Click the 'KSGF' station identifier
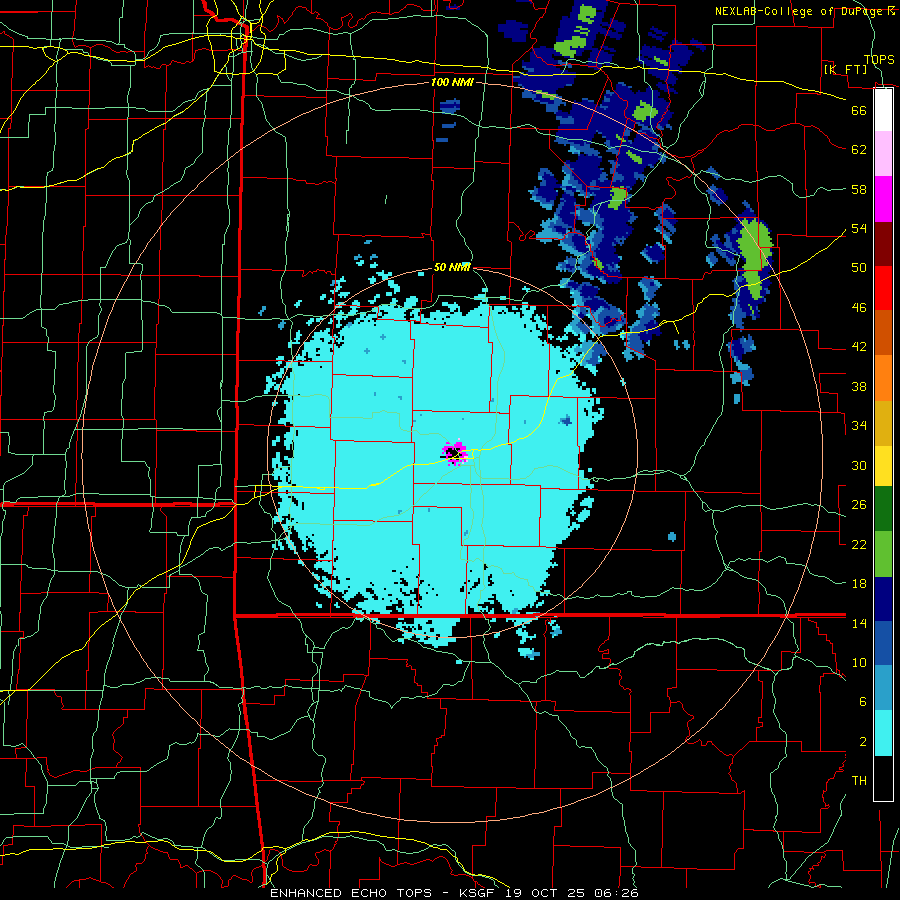Screen dimensions: 900x900 [x=479, y=893]
